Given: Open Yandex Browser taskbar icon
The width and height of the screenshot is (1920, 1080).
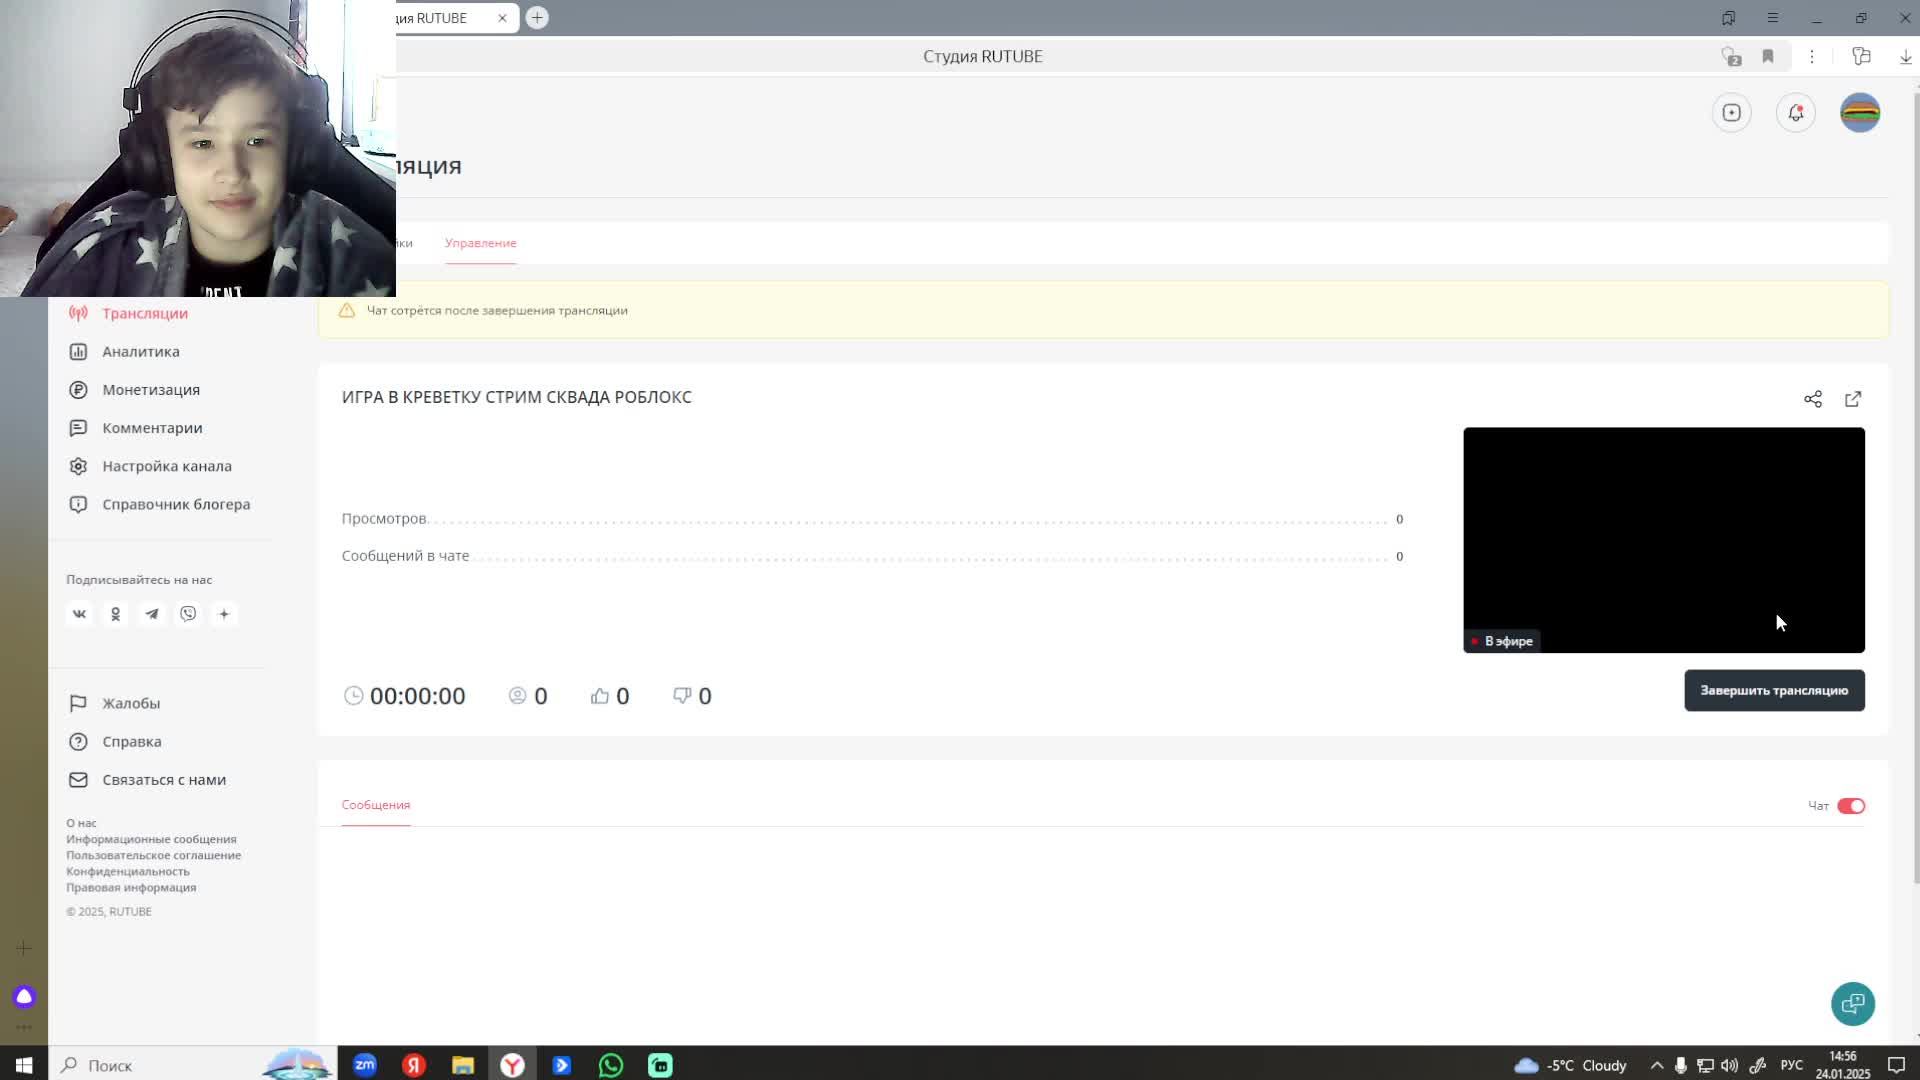Looking at the screenshot, I should (512, 1065).
